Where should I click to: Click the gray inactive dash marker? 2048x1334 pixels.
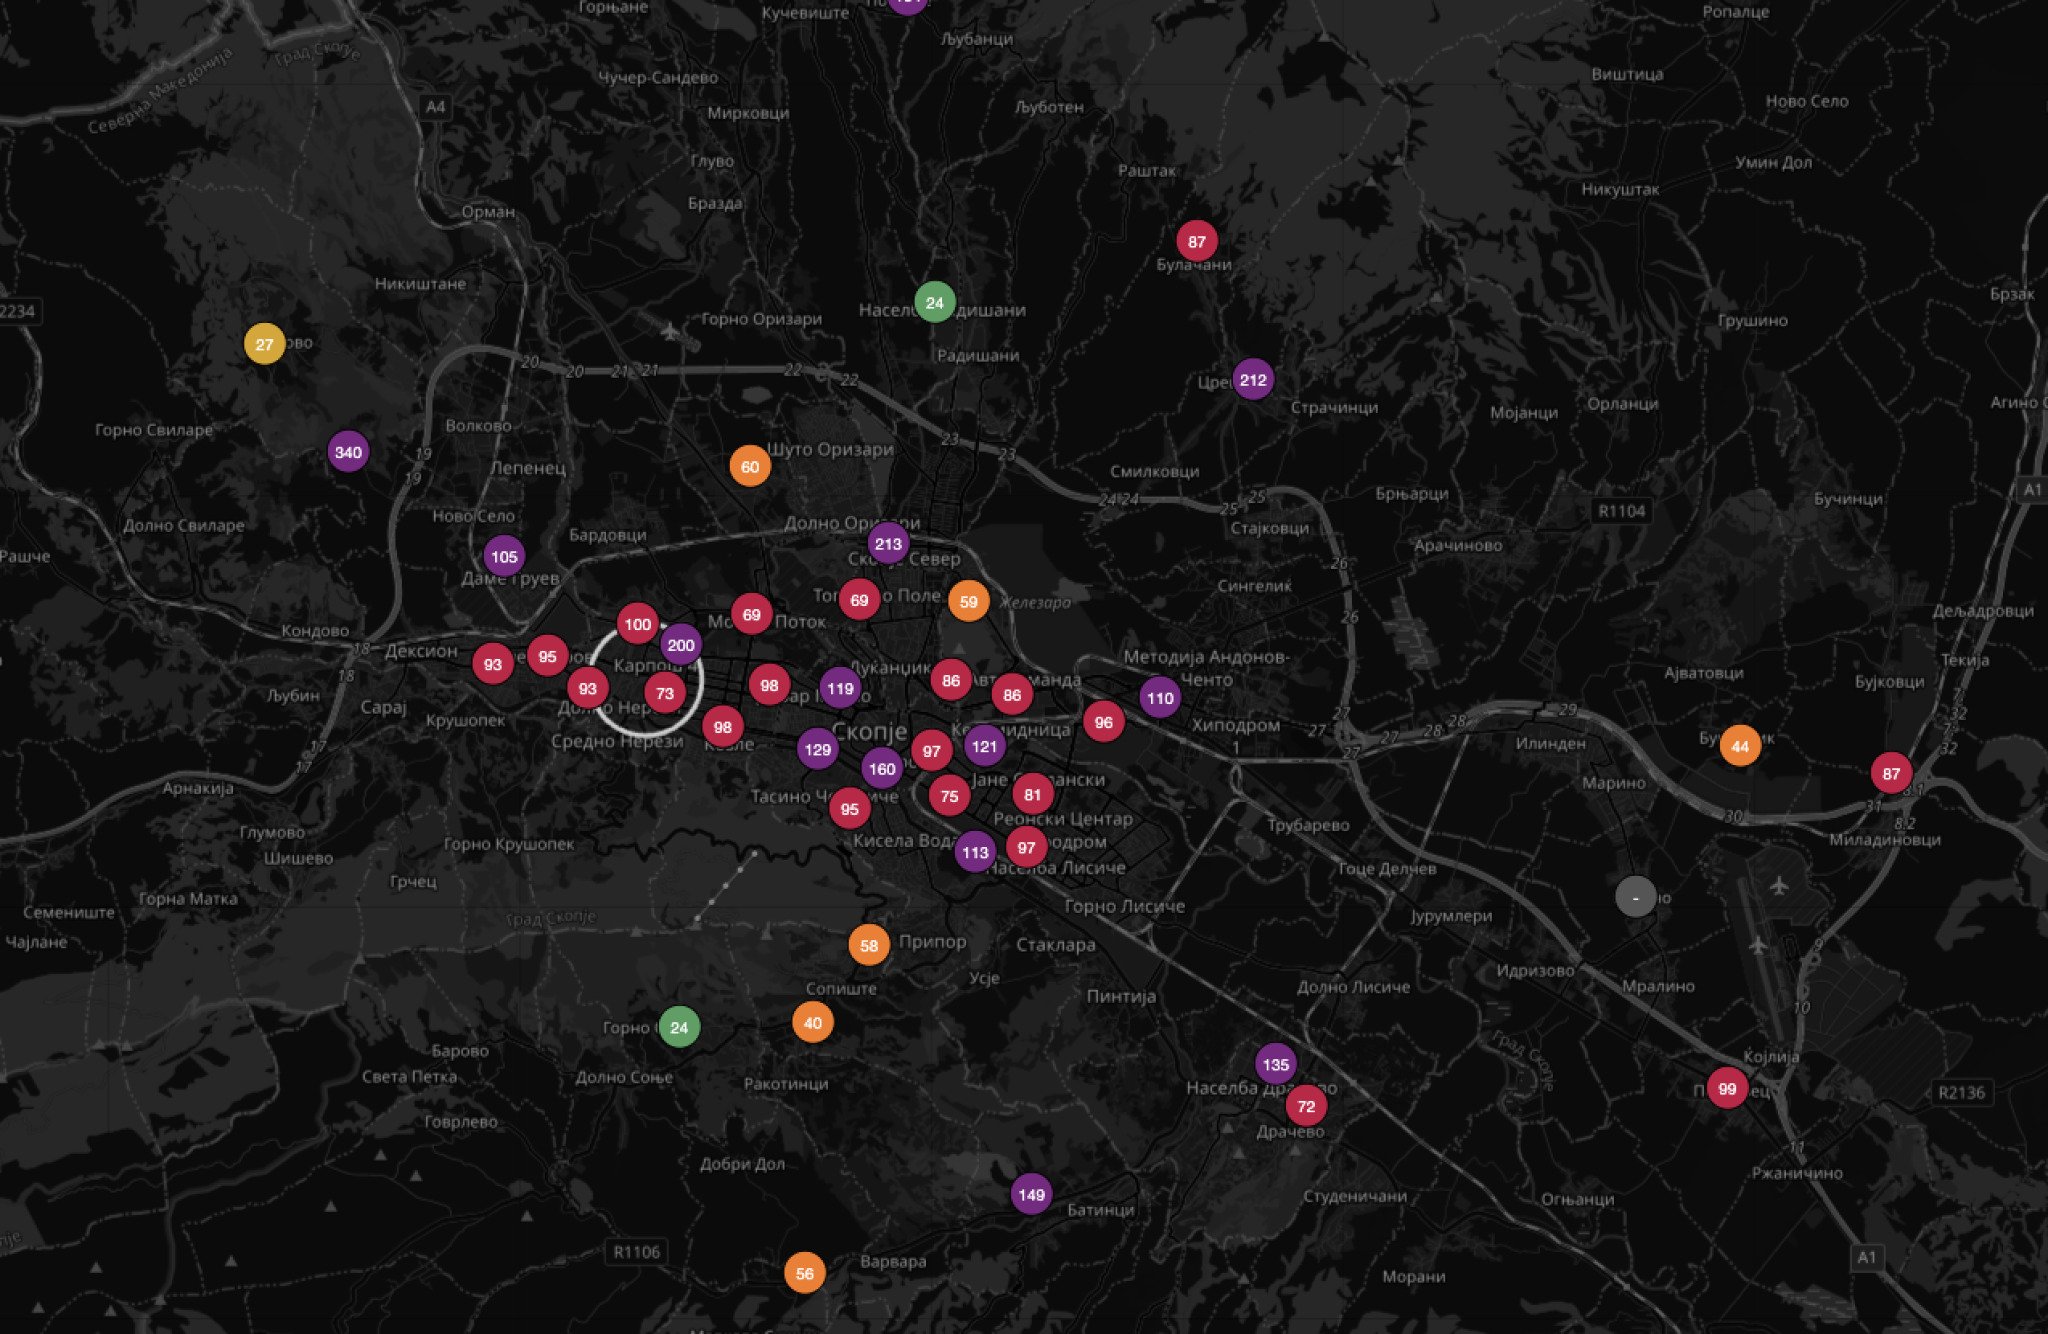(1635, 898)
